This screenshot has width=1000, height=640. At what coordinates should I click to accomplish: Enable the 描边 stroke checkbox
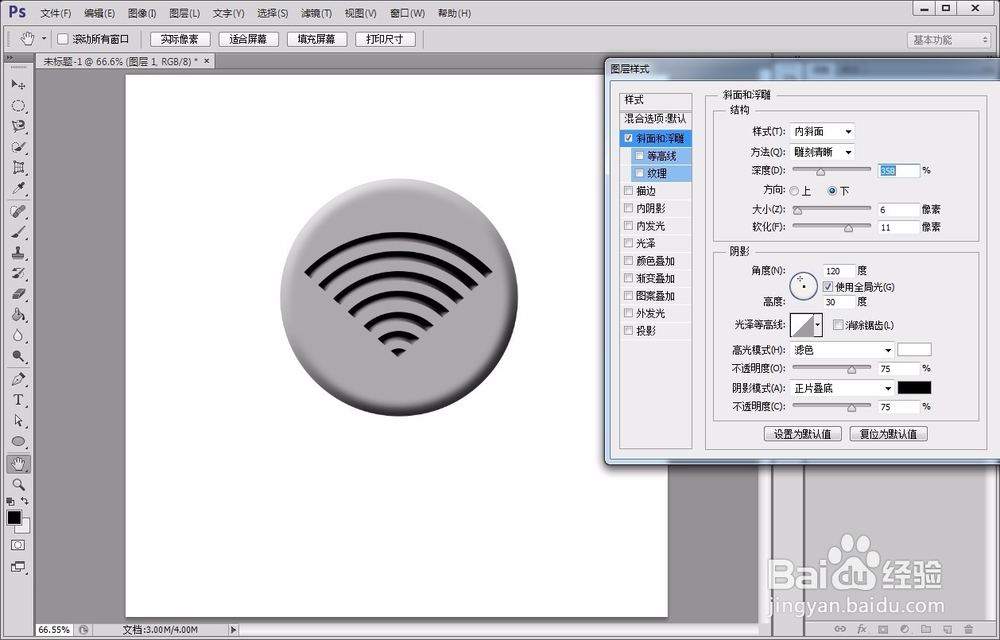(x=629, y=191)
